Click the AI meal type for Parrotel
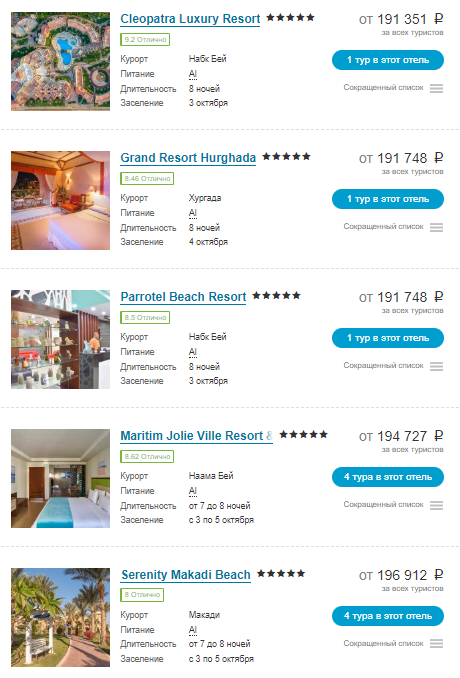 click(193, 352)
